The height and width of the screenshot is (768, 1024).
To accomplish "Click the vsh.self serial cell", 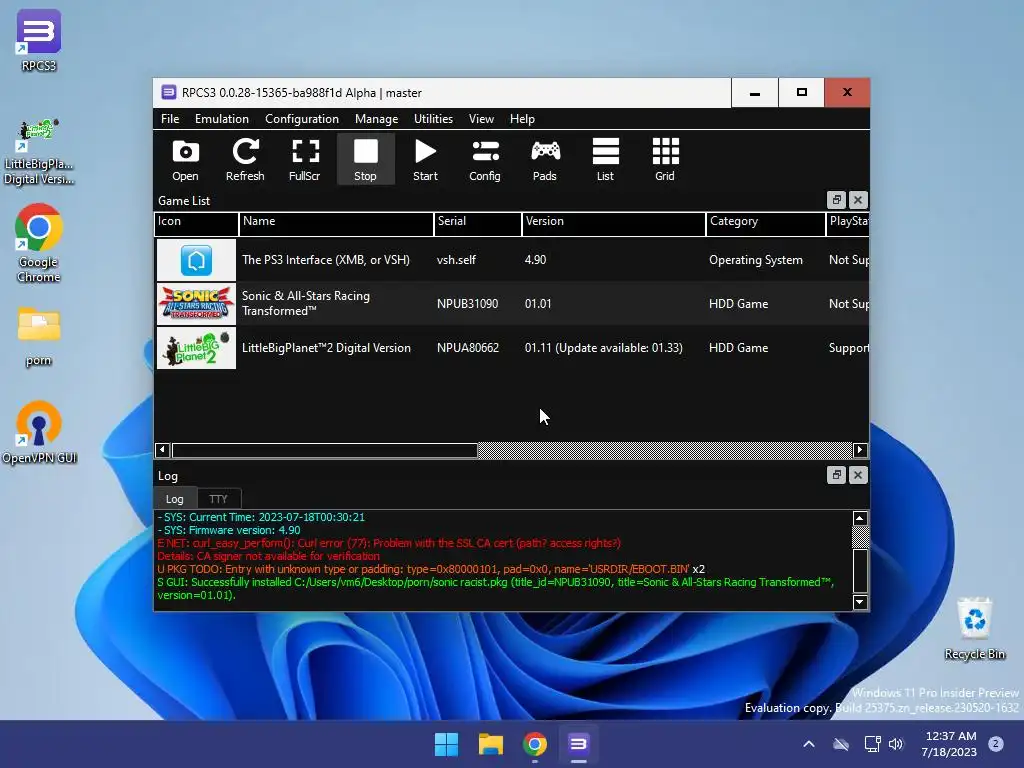I will coord(456,260).
